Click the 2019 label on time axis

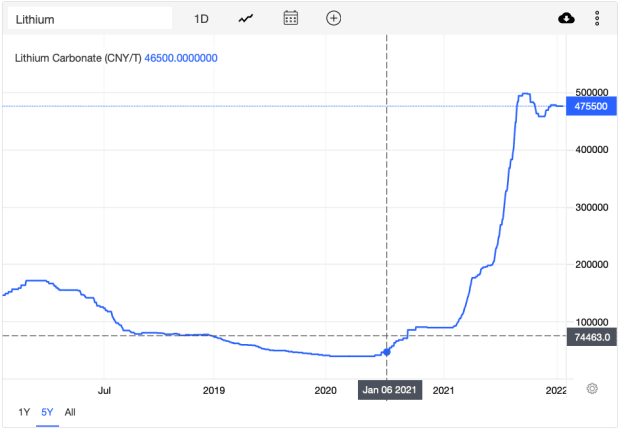pos(214,390)
